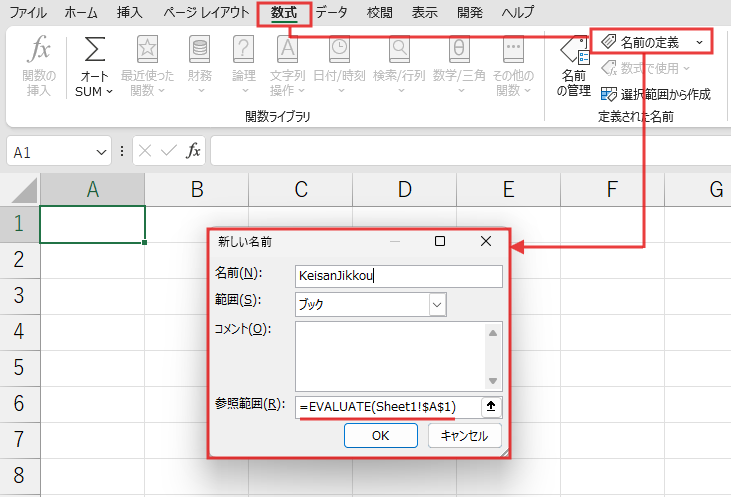
Task: Open the Math/Trig (数学/三角) functions icon
Action: (x=459, y=49)
